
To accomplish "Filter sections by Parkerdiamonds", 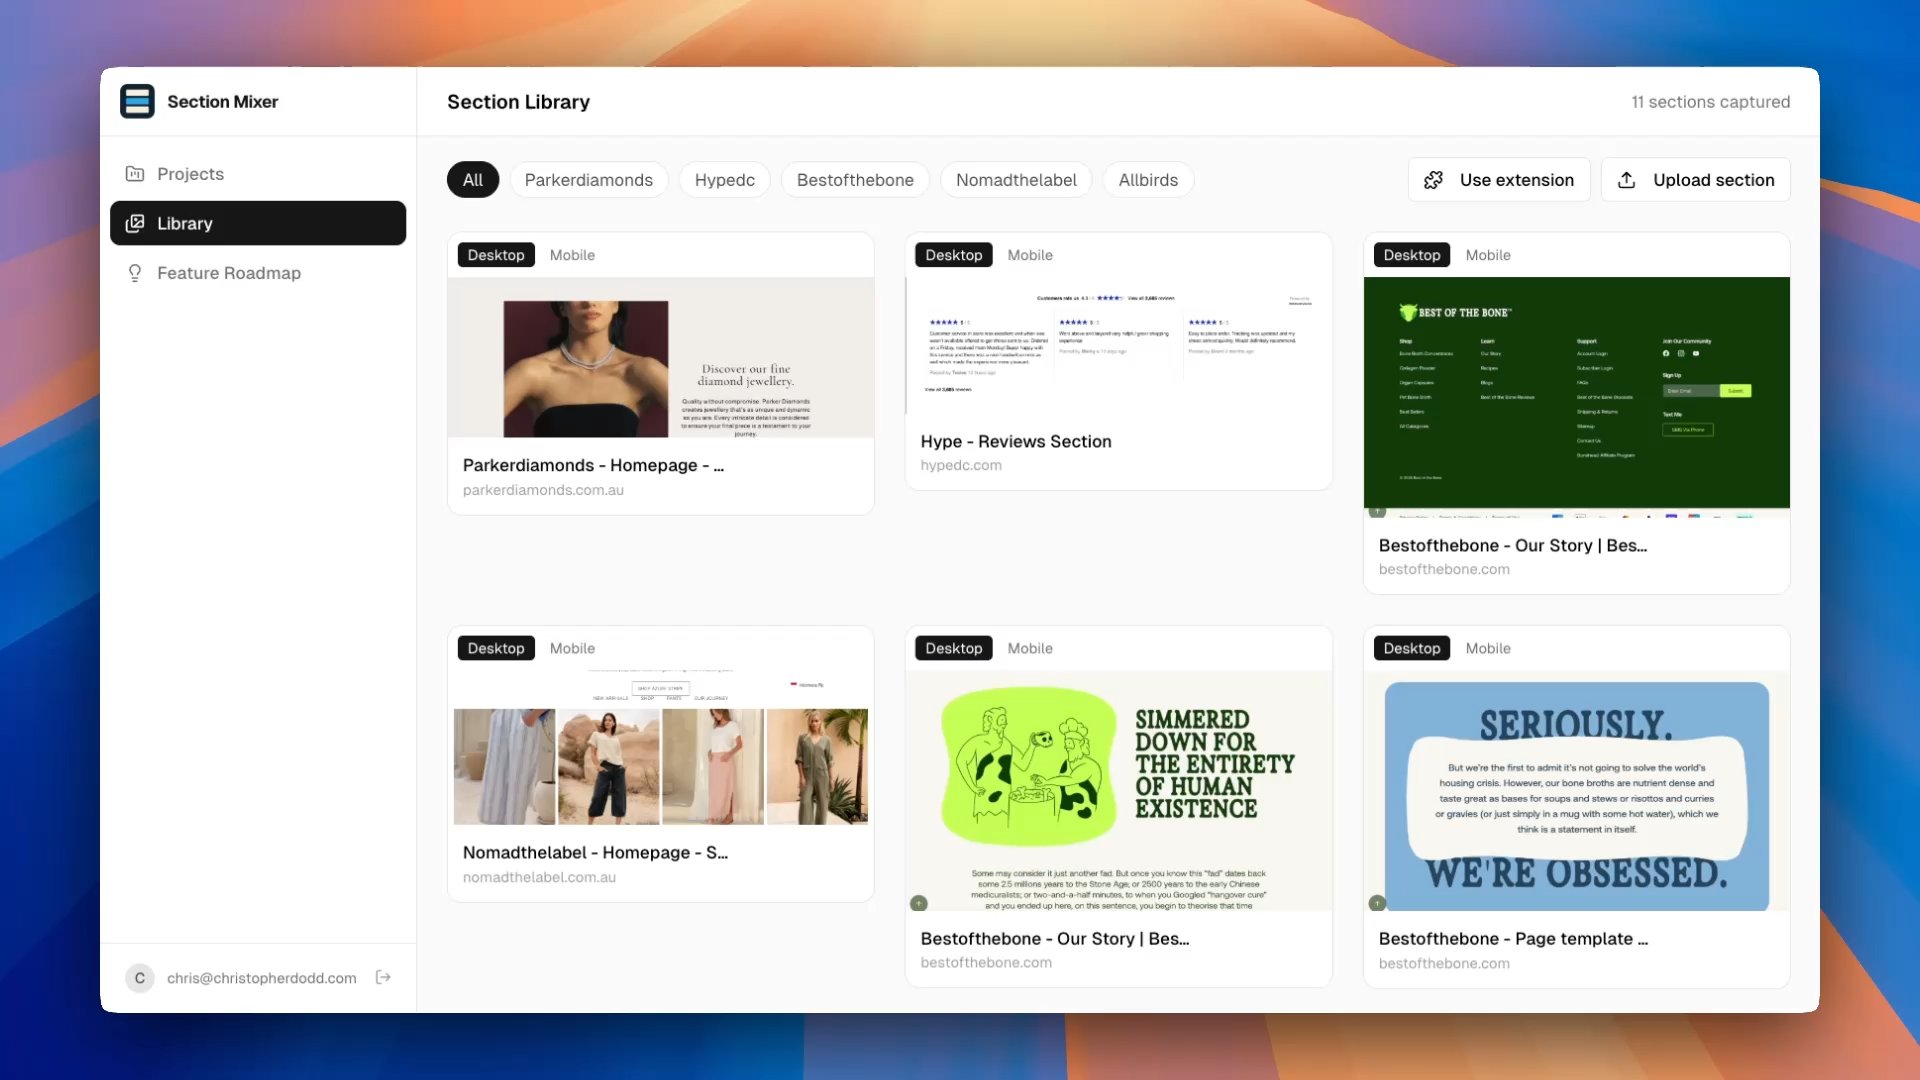I will pos(589,180).
